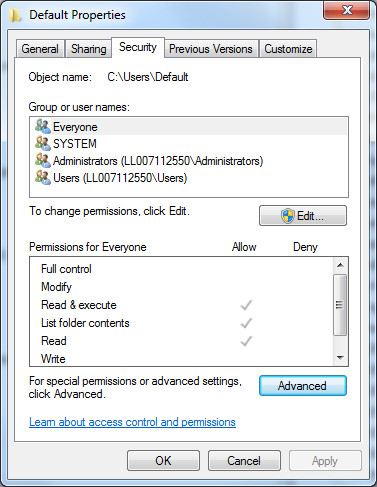
Task: Open access control and permissions help link
Action: click(132, 422)
